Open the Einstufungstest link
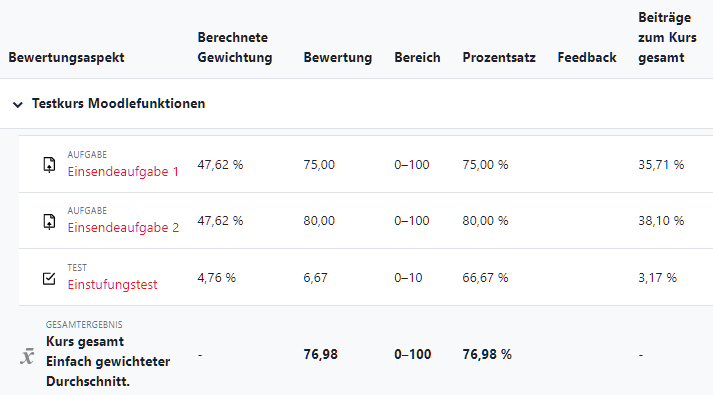Viewport: 713px width, 395px height. [x=112, y=285]
